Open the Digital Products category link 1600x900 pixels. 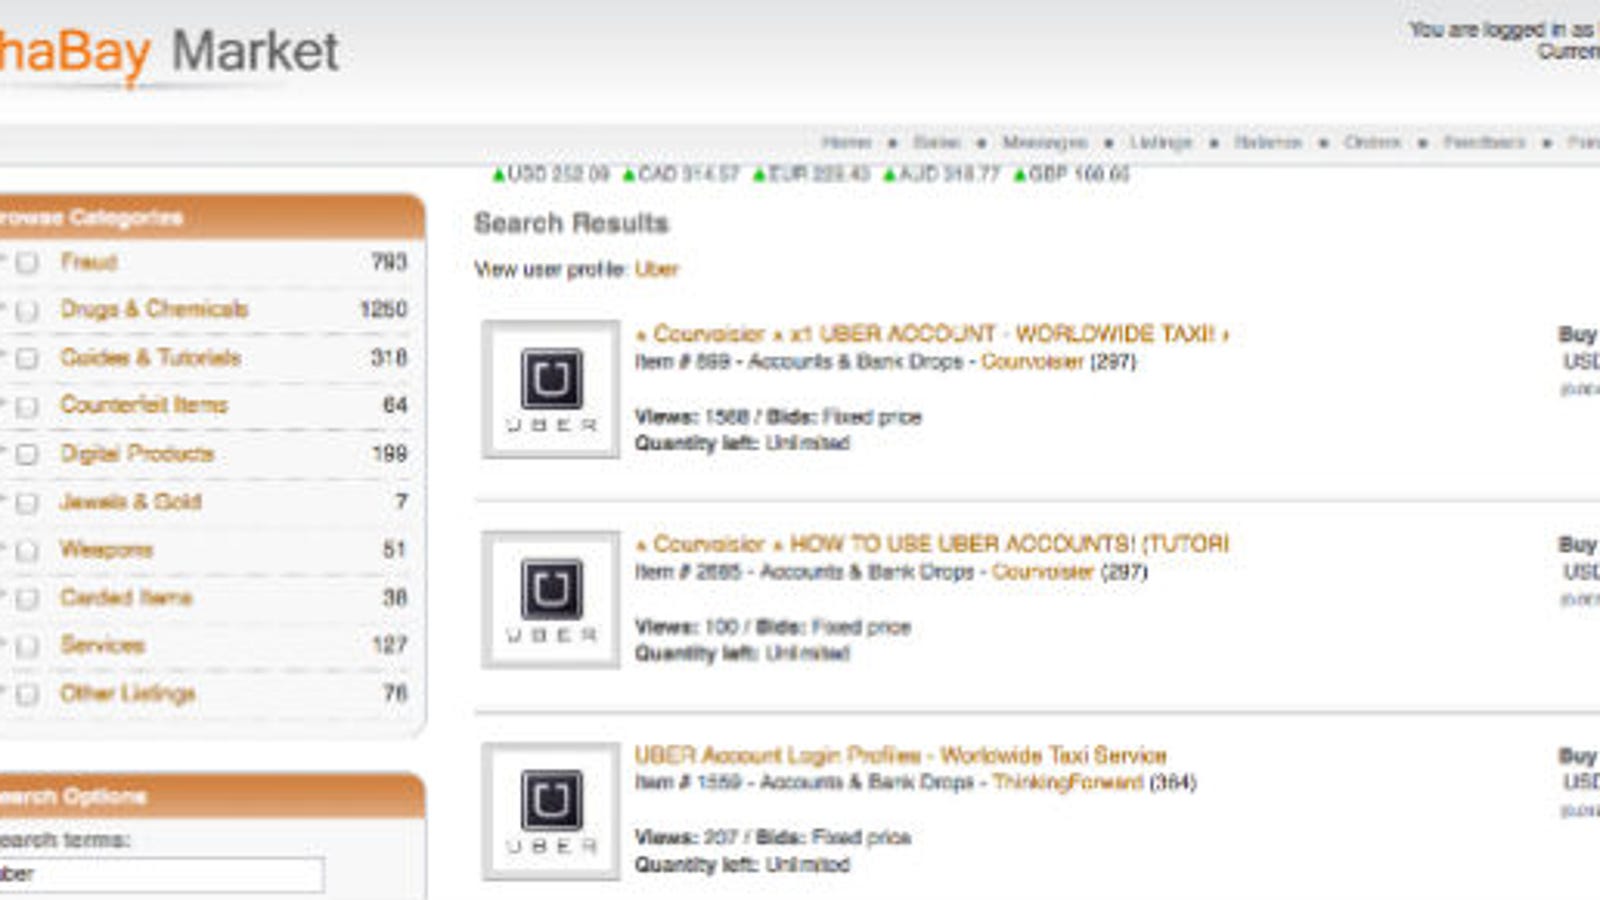point(137,453)
